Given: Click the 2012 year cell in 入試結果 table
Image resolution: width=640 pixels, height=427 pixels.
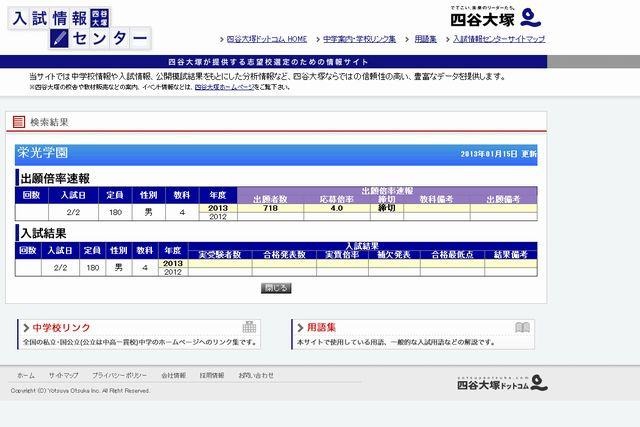Looking at the screenshot, I should tap(173, 272).
